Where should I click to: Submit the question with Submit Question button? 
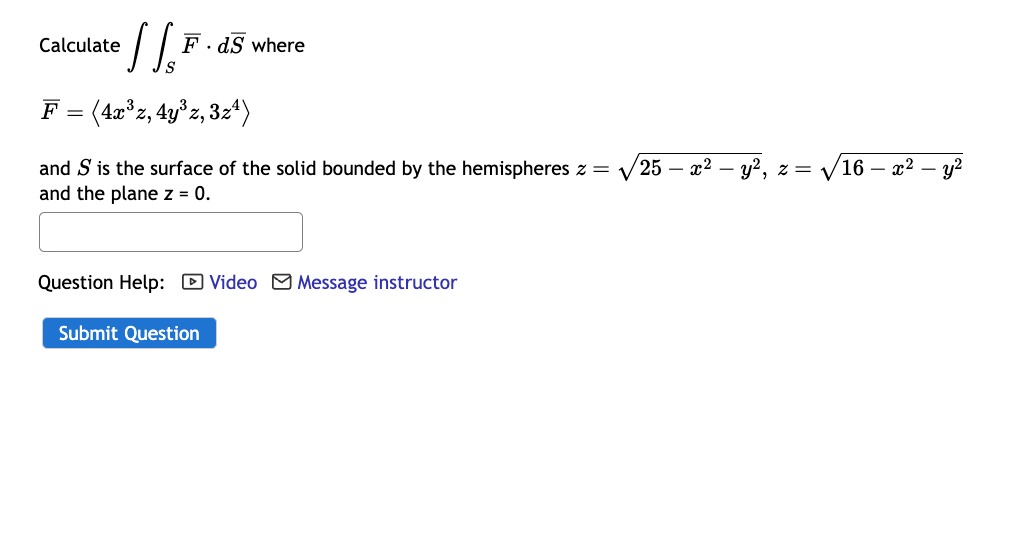coord(129,333)
